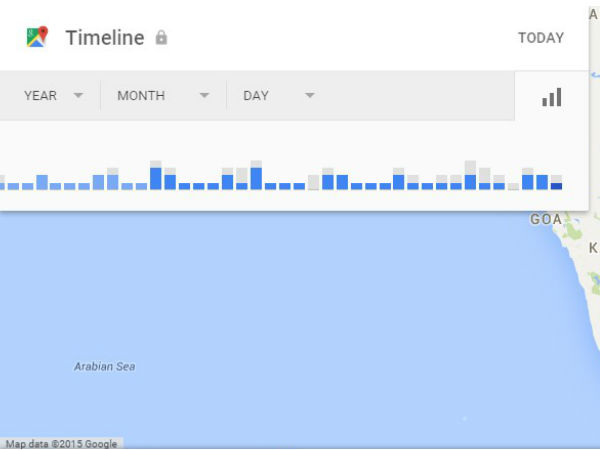Click the GOA label on the map
This screenshot has height=450, width=600.
click(x=545, y=219)
